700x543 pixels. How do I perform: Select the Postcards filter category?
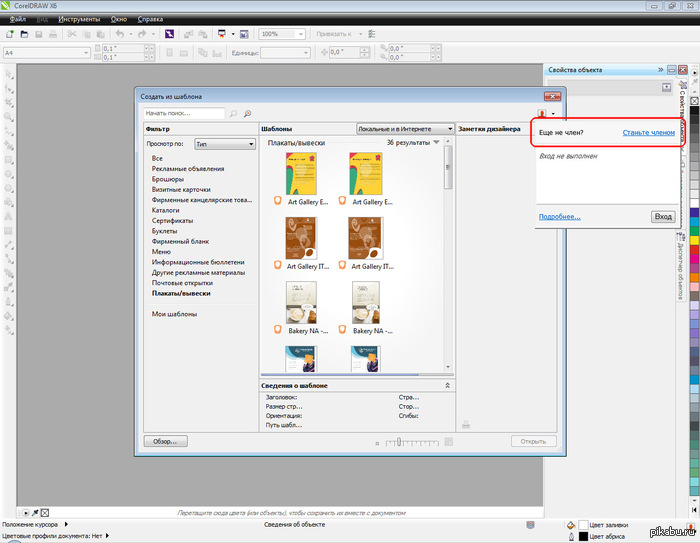182,283
